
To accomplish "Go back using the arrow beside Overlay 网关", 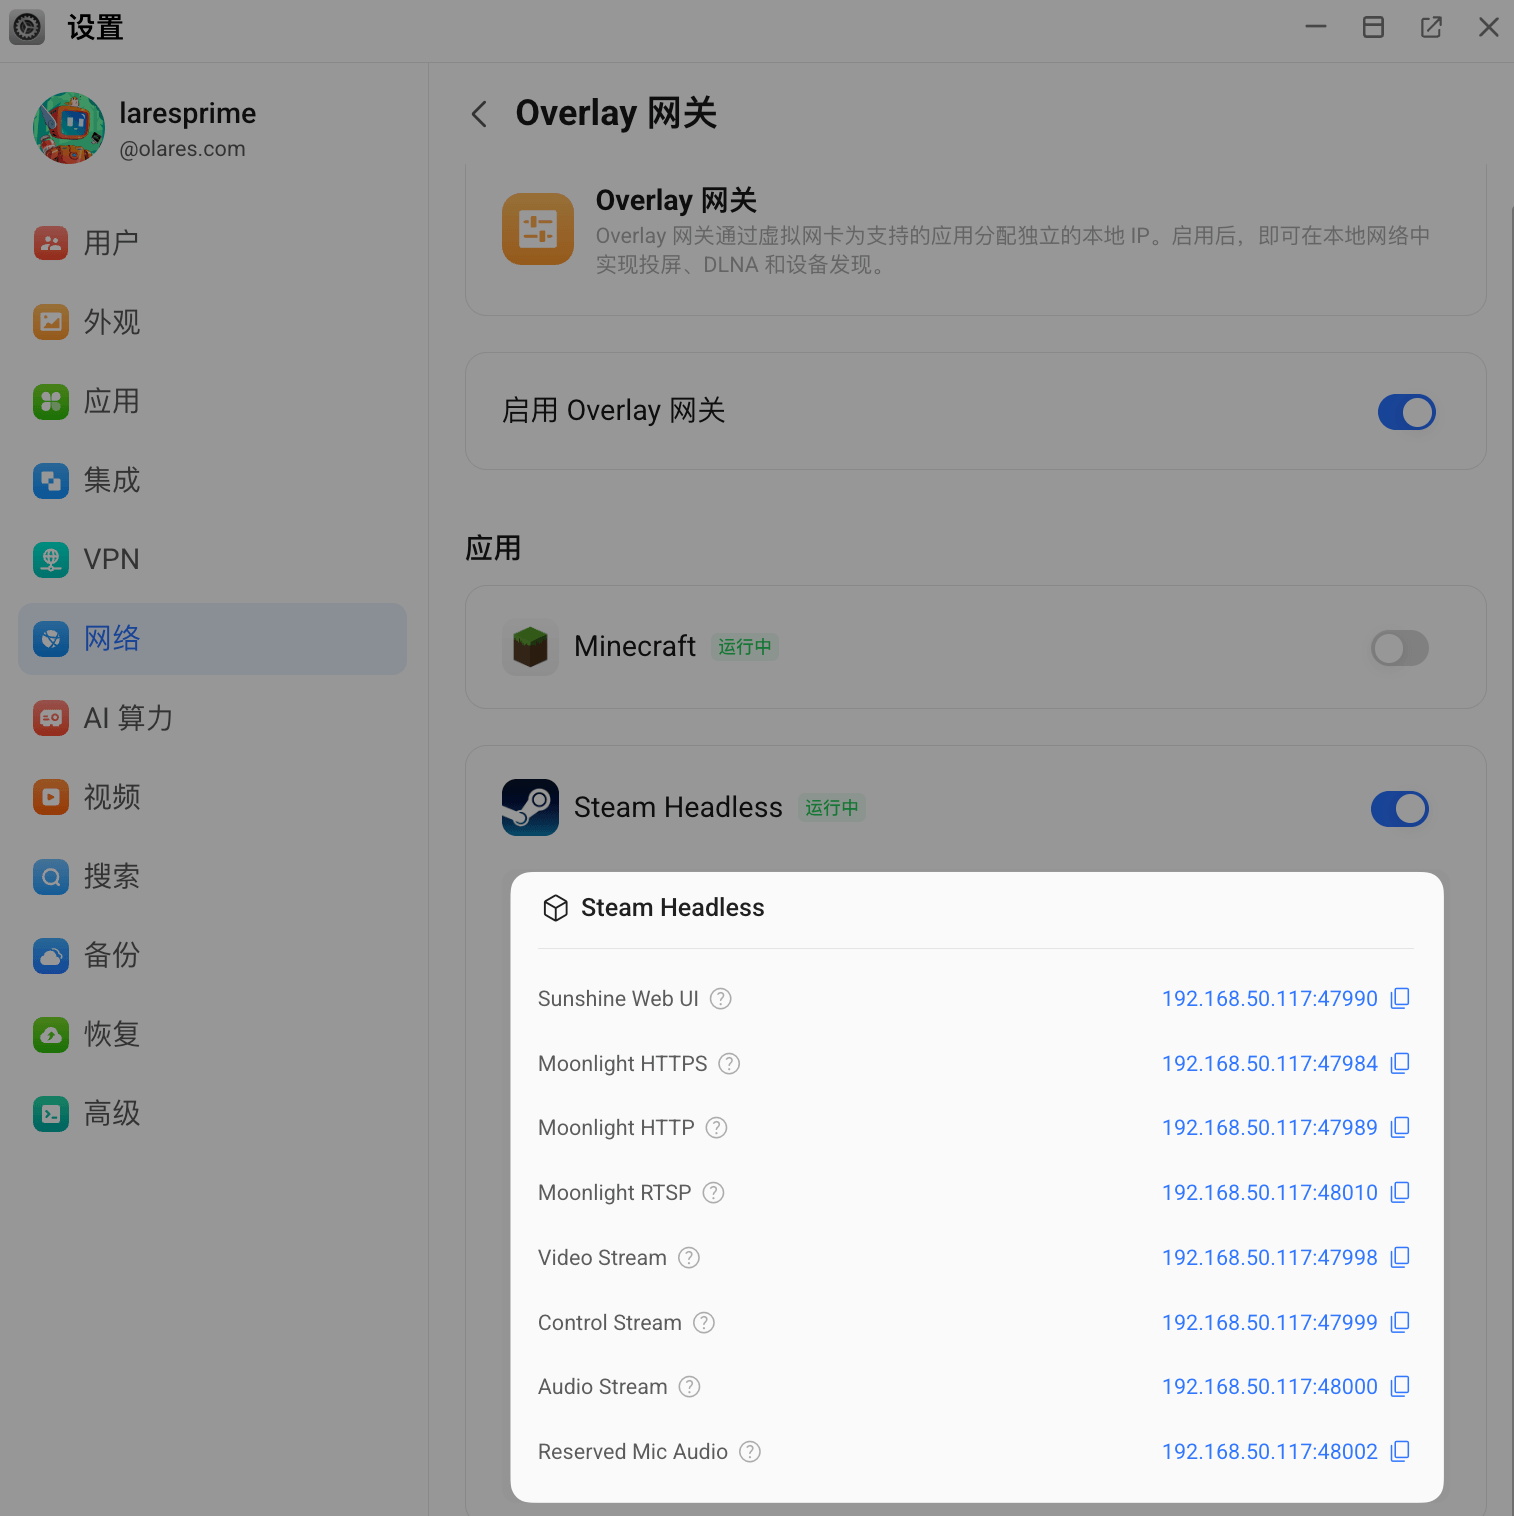I will coord(480,114).
